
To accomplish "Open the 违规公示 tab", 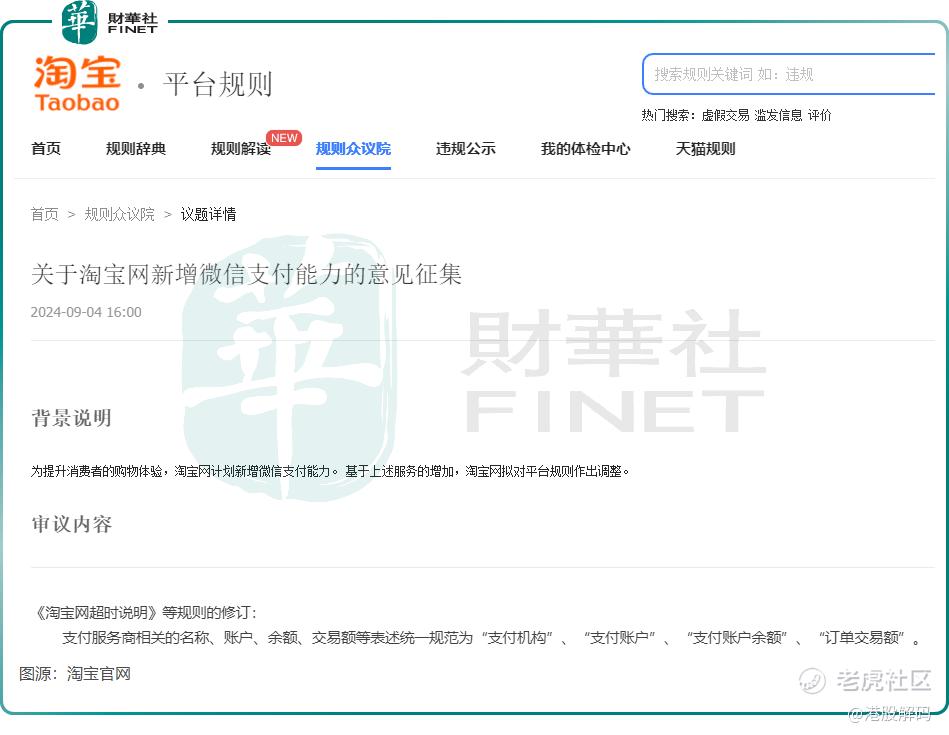I will coord(465,149).
